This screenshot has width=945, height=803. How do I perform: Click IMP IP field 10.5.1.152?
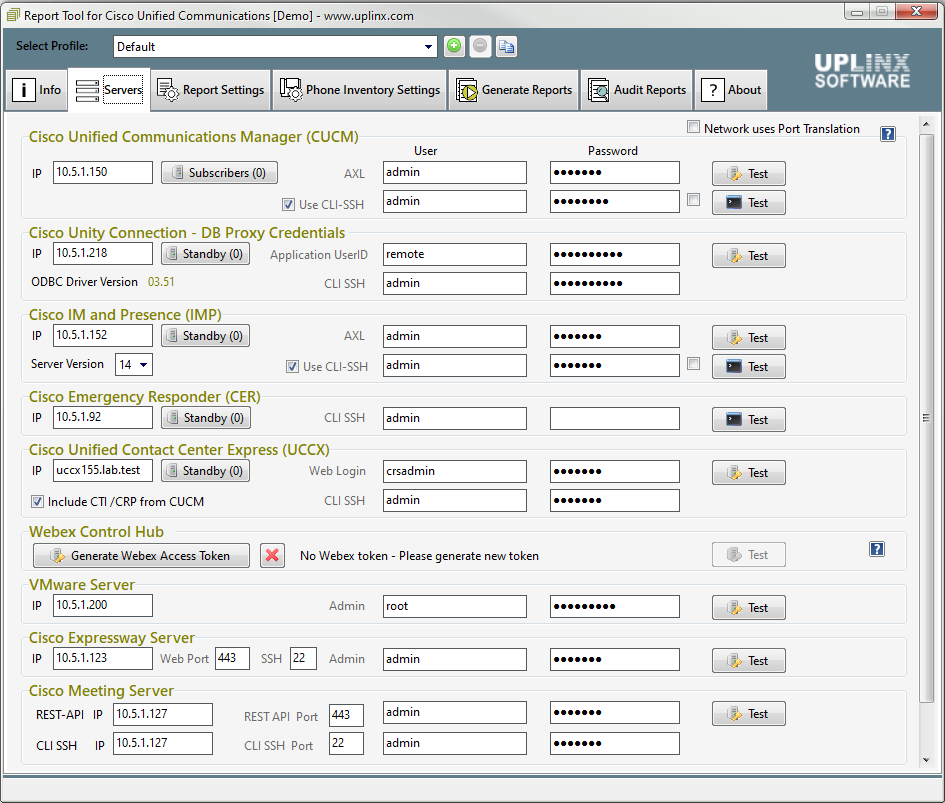tap(102, 335)
